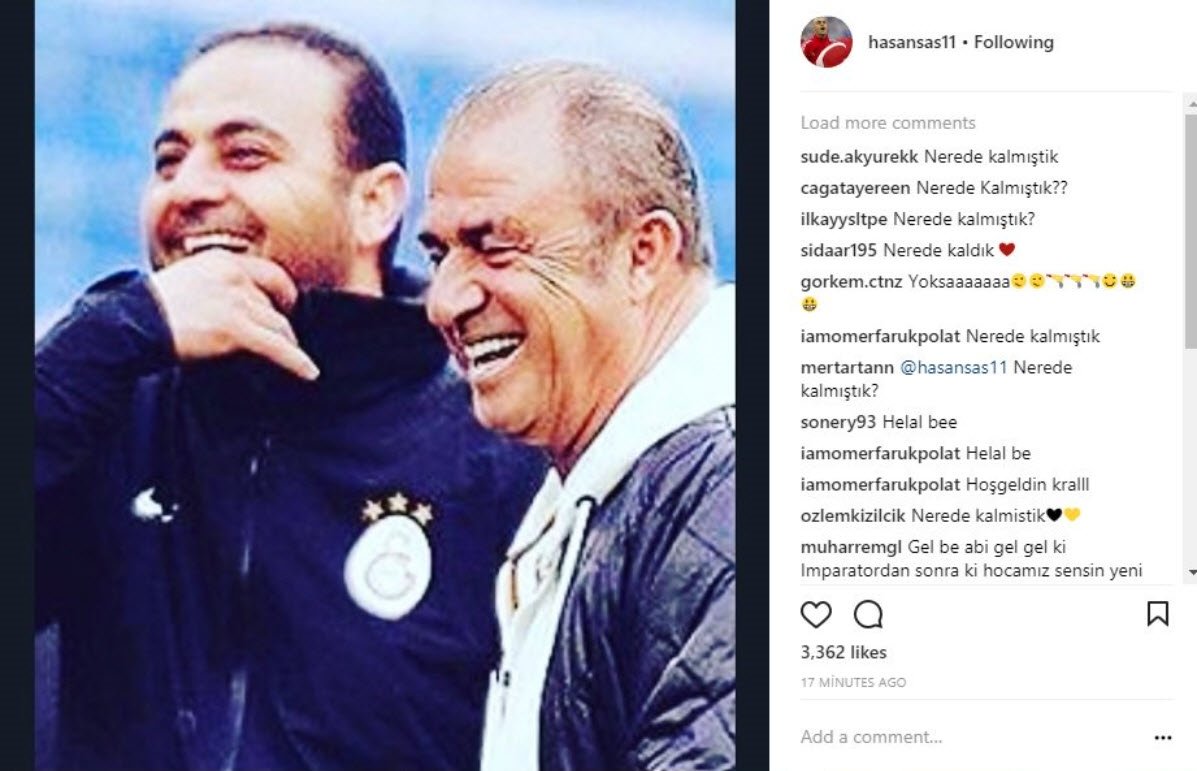This screenshot has height=771, width=1197.
Task: Open sude.akyurekk commenter profile
Action: coord(859,156)
